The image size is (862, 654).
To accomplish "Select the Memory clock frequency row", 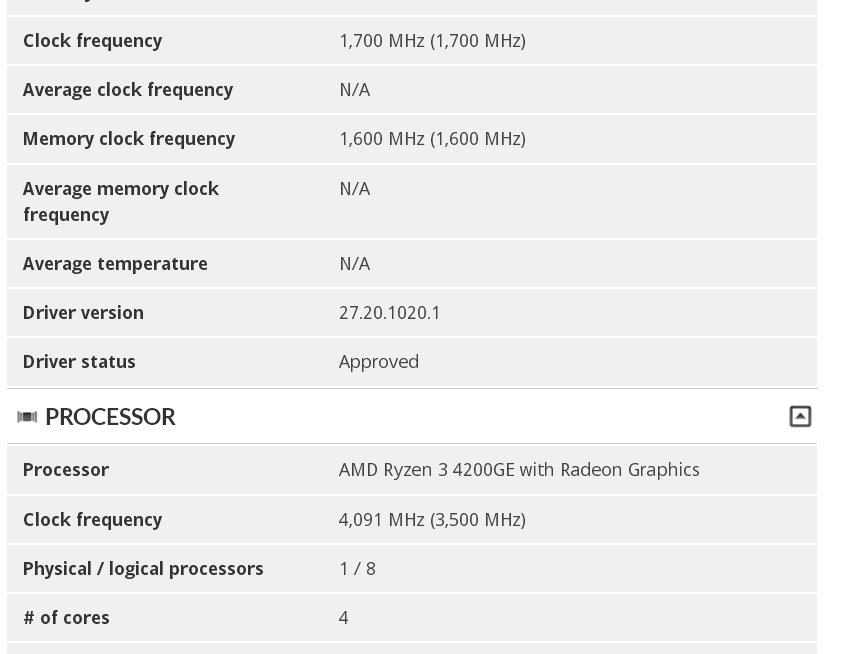I will [x=129, y=138].
